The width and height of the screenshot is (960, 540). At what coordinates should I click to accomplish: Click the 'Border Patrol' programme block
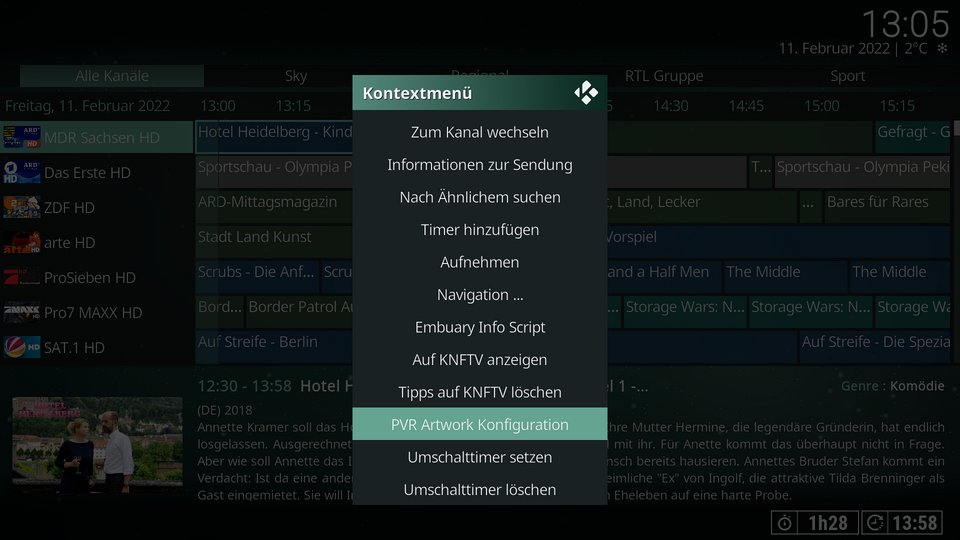(x=299, y=312)
